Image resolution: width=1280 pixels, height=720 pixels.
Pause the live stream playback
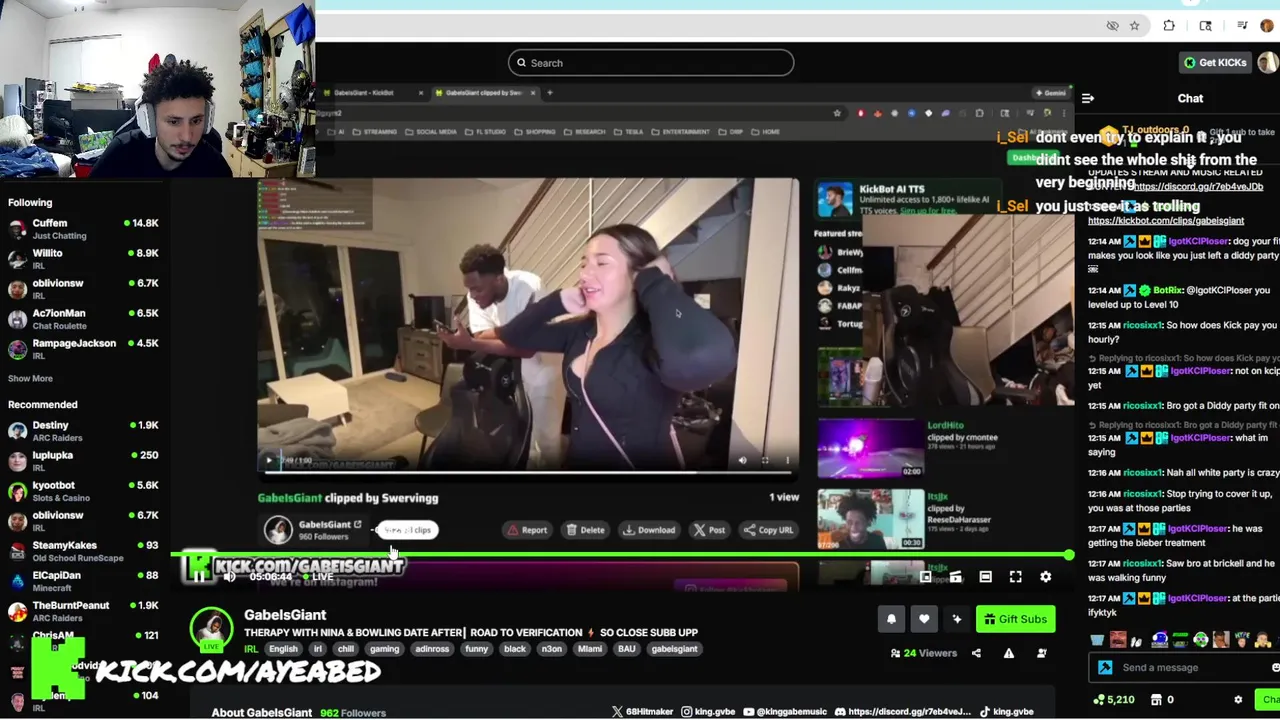coord(199,576)
